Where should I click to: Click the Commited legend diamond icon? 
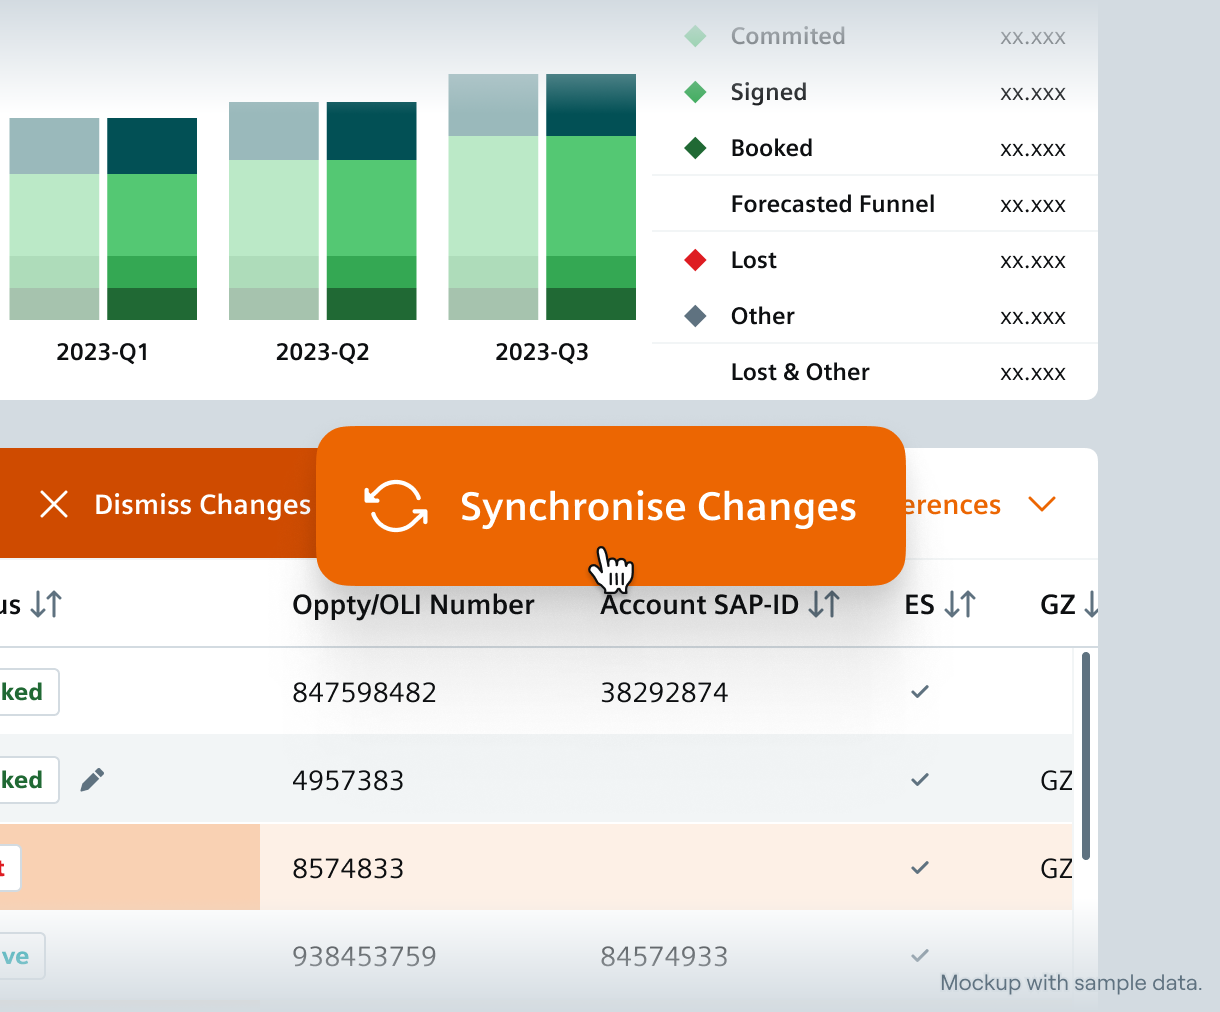(695, 37)
